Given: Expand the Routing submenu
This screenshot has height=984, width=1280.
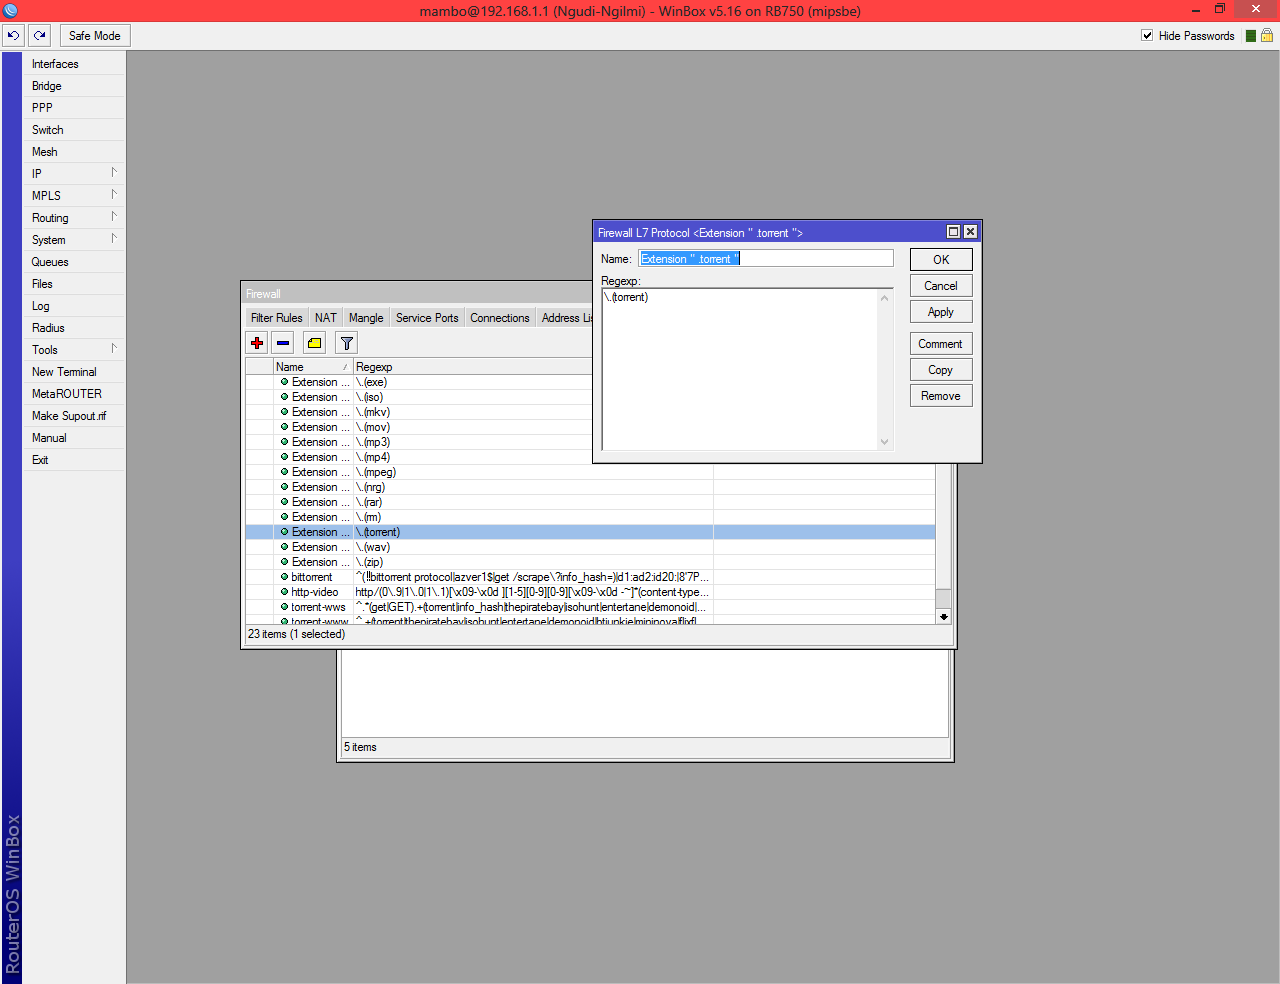Looking at the screenshot, I should pos(74,218).
